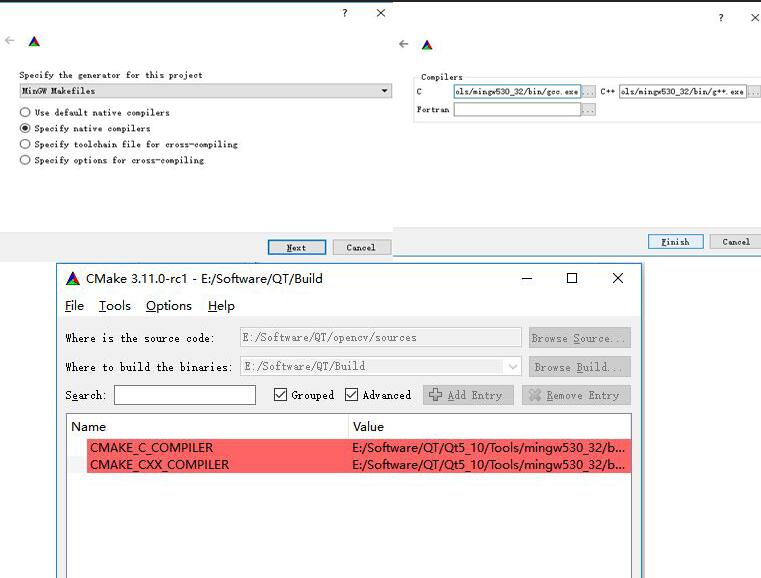Click back arrow in generator dialog
Screen dimensions: 761x578
(x=10, y=41)
